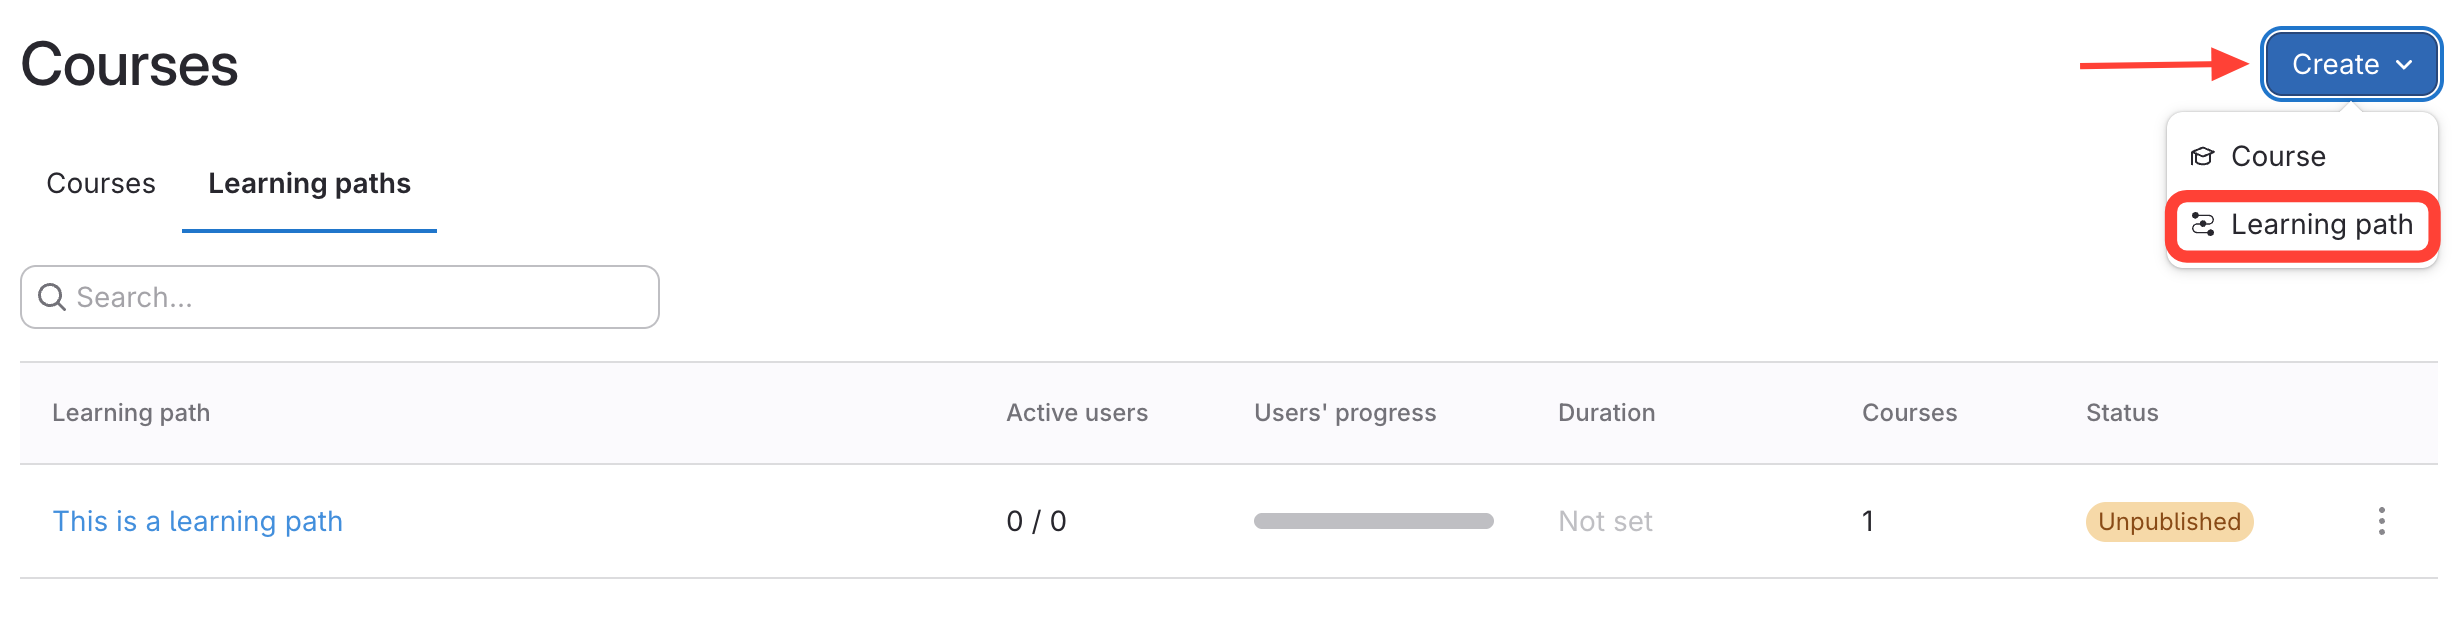2456x626 pixels.
Task: Choose Course from the Create menu
Action: coord(2278,156)
